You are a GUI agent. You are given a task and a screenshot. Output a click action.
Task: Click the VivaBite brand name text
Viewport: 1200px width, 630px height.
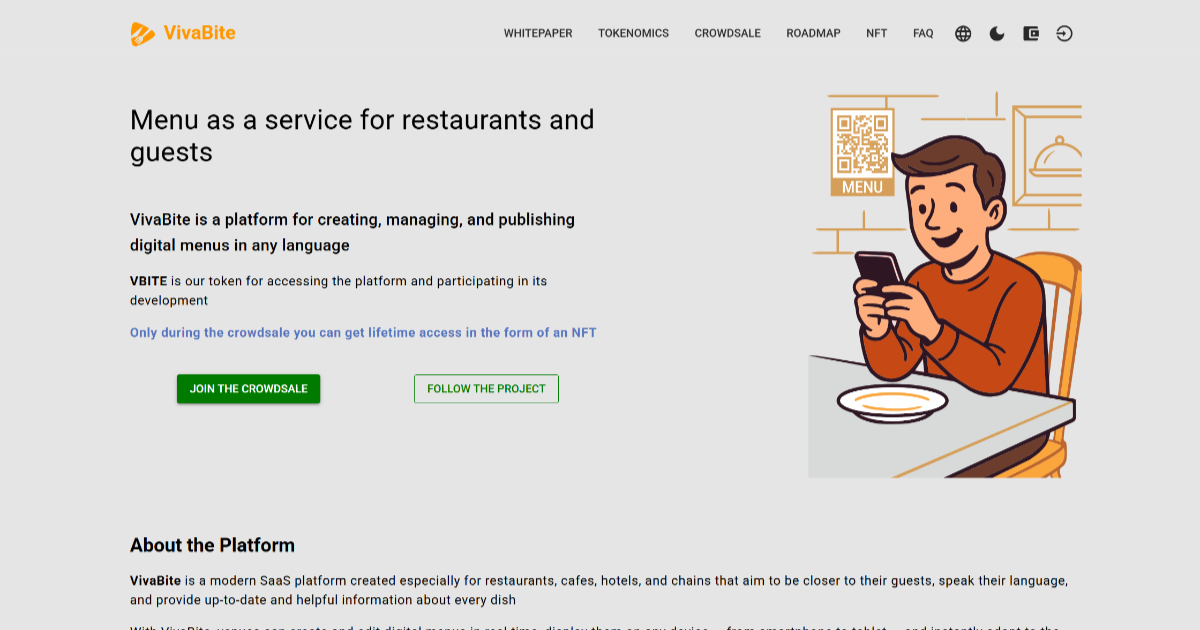coord(199,33)
